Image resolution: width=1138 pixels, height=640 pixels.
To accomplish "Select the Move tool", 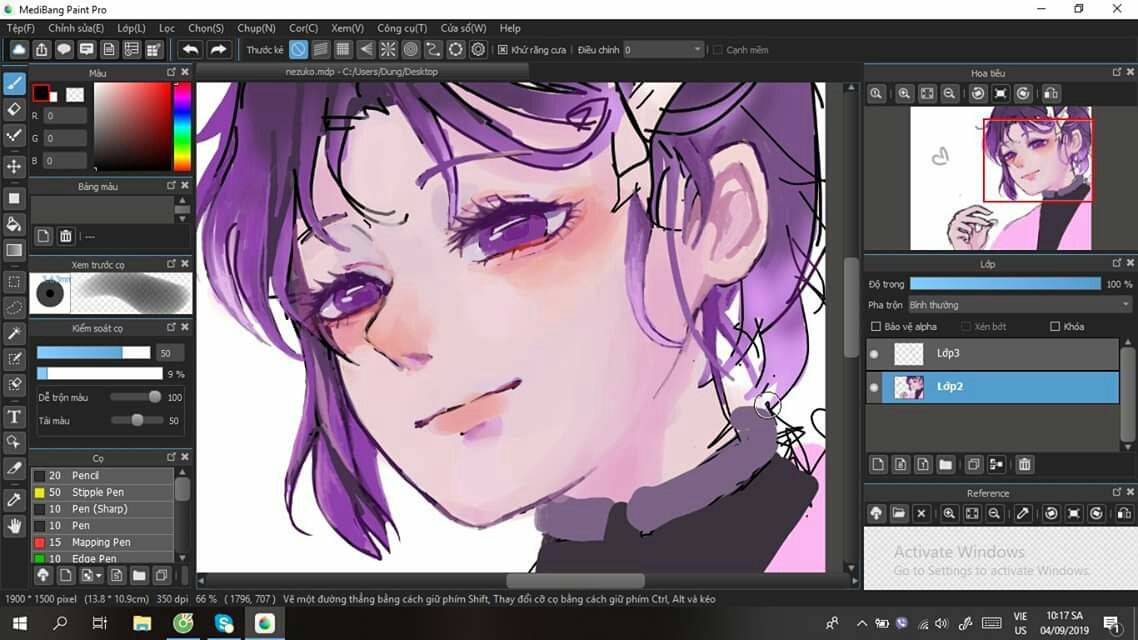I will click(x=15, y=166).
